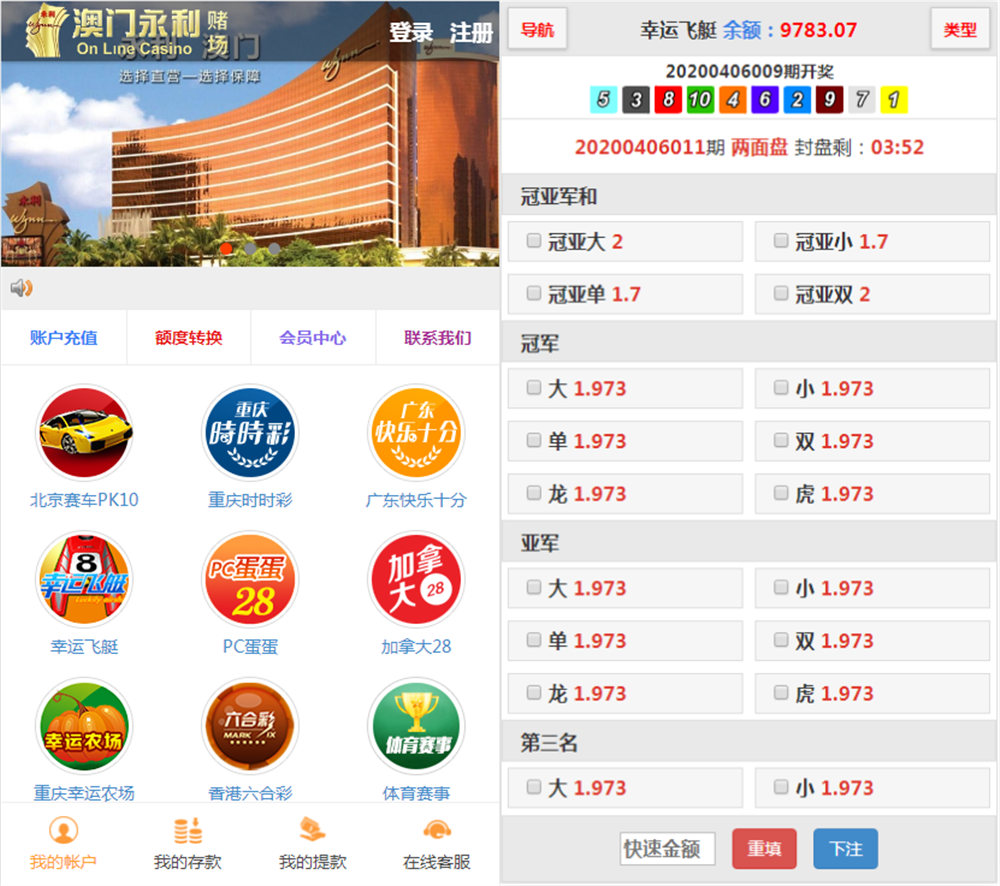Open the 重庆时时彩 game icon
Viewport: 1000px width, 886px height.
(250, 434)
